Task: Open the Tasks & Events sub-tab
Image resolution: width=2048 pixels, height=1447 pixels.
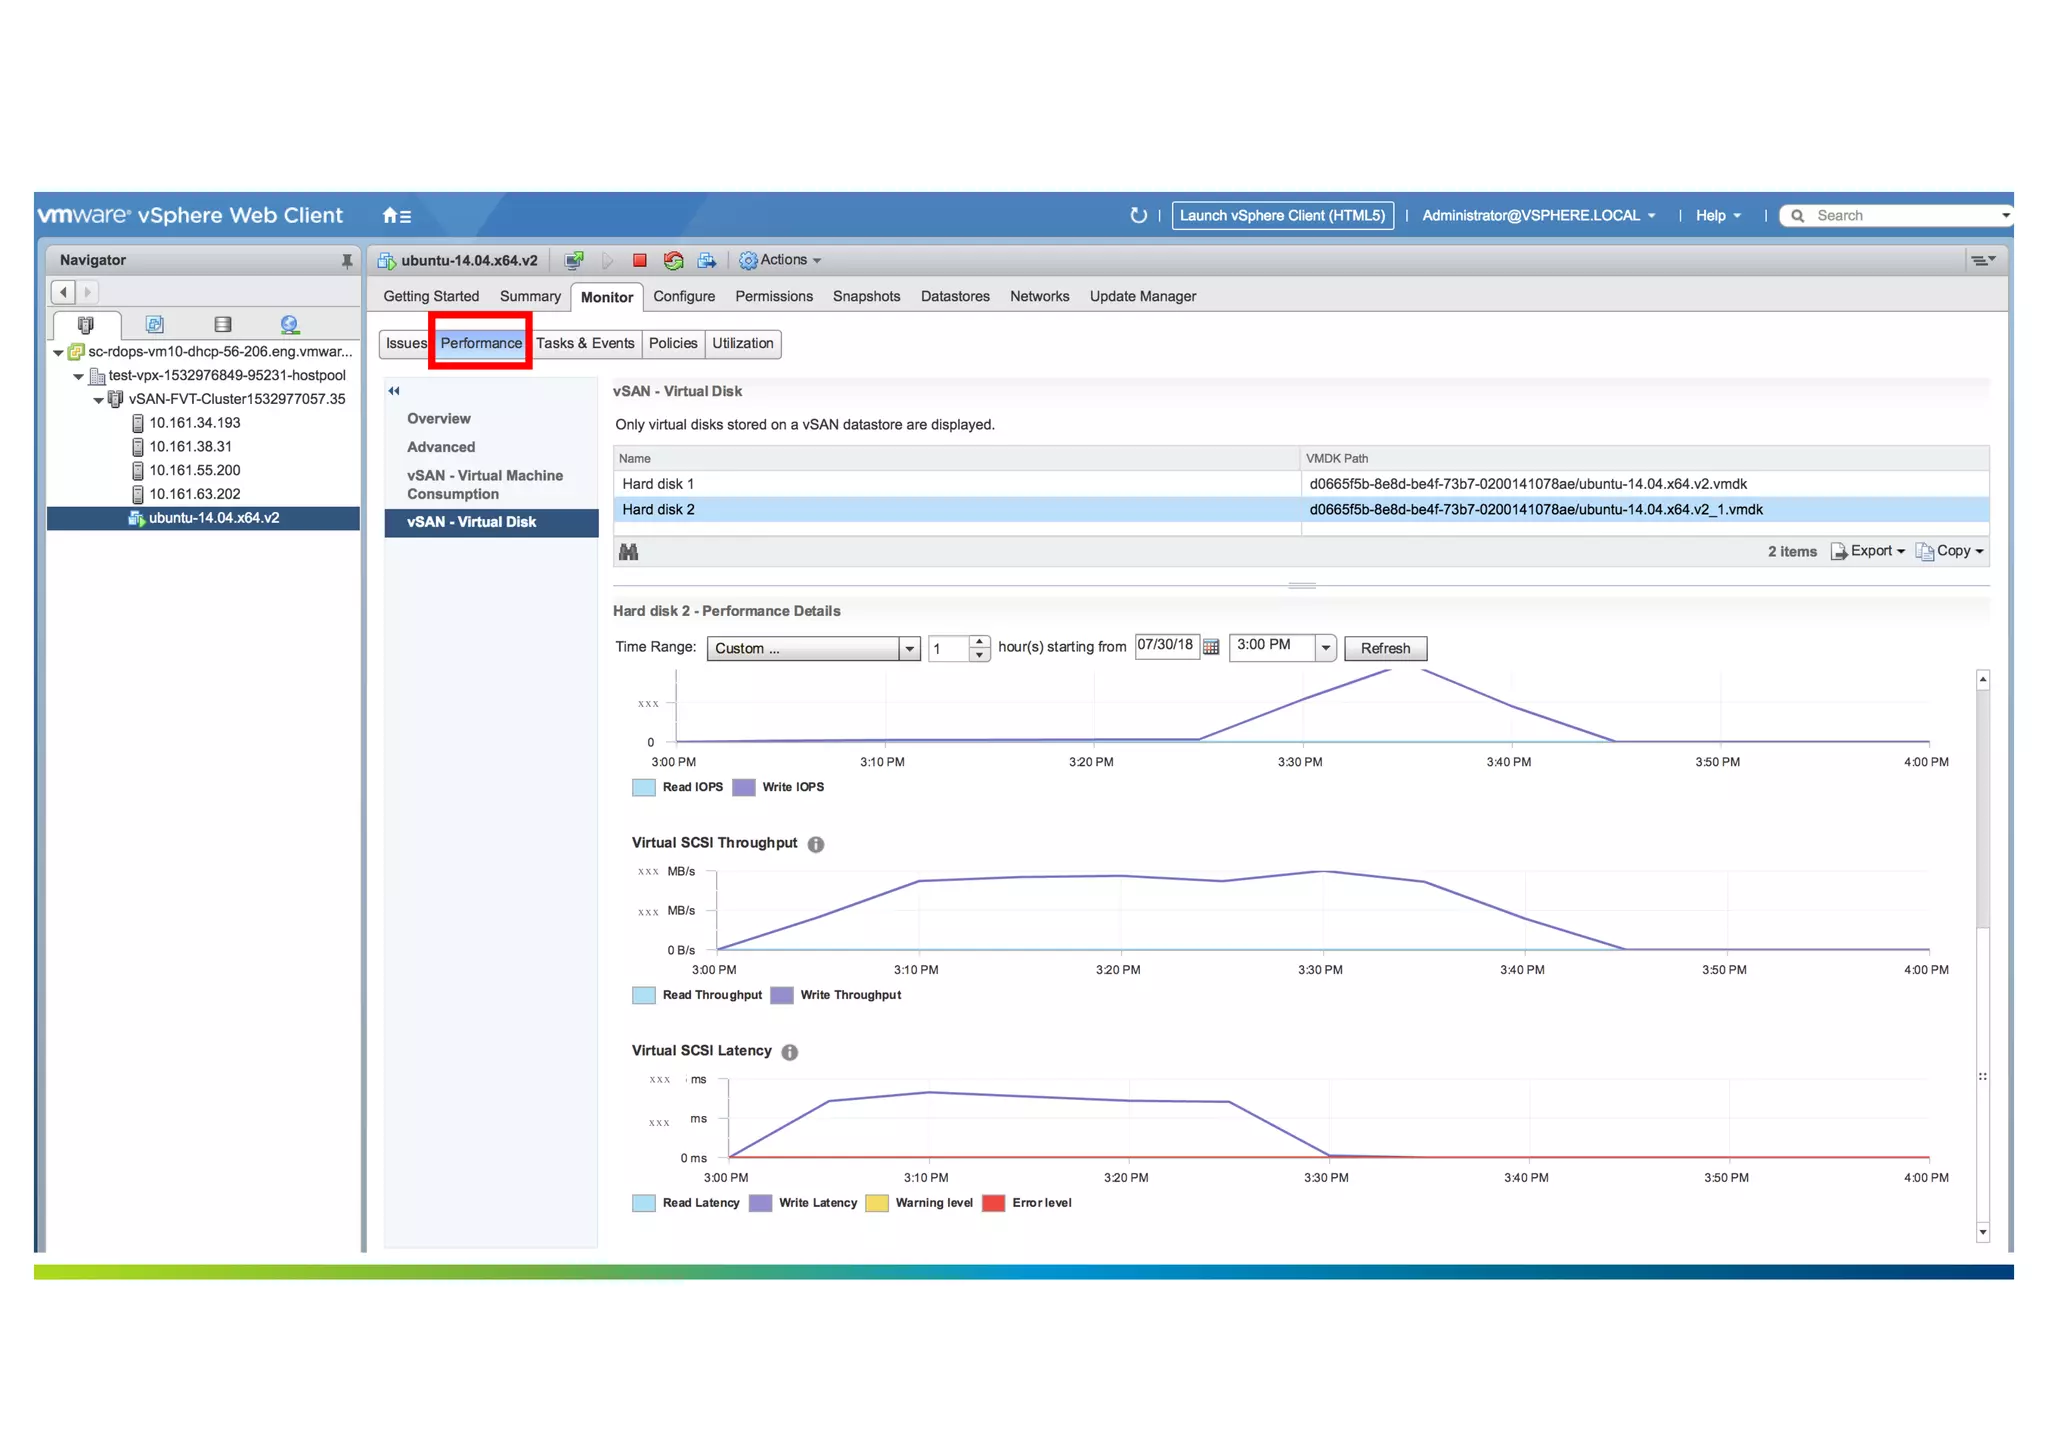Action: click(x=585, y=344)
